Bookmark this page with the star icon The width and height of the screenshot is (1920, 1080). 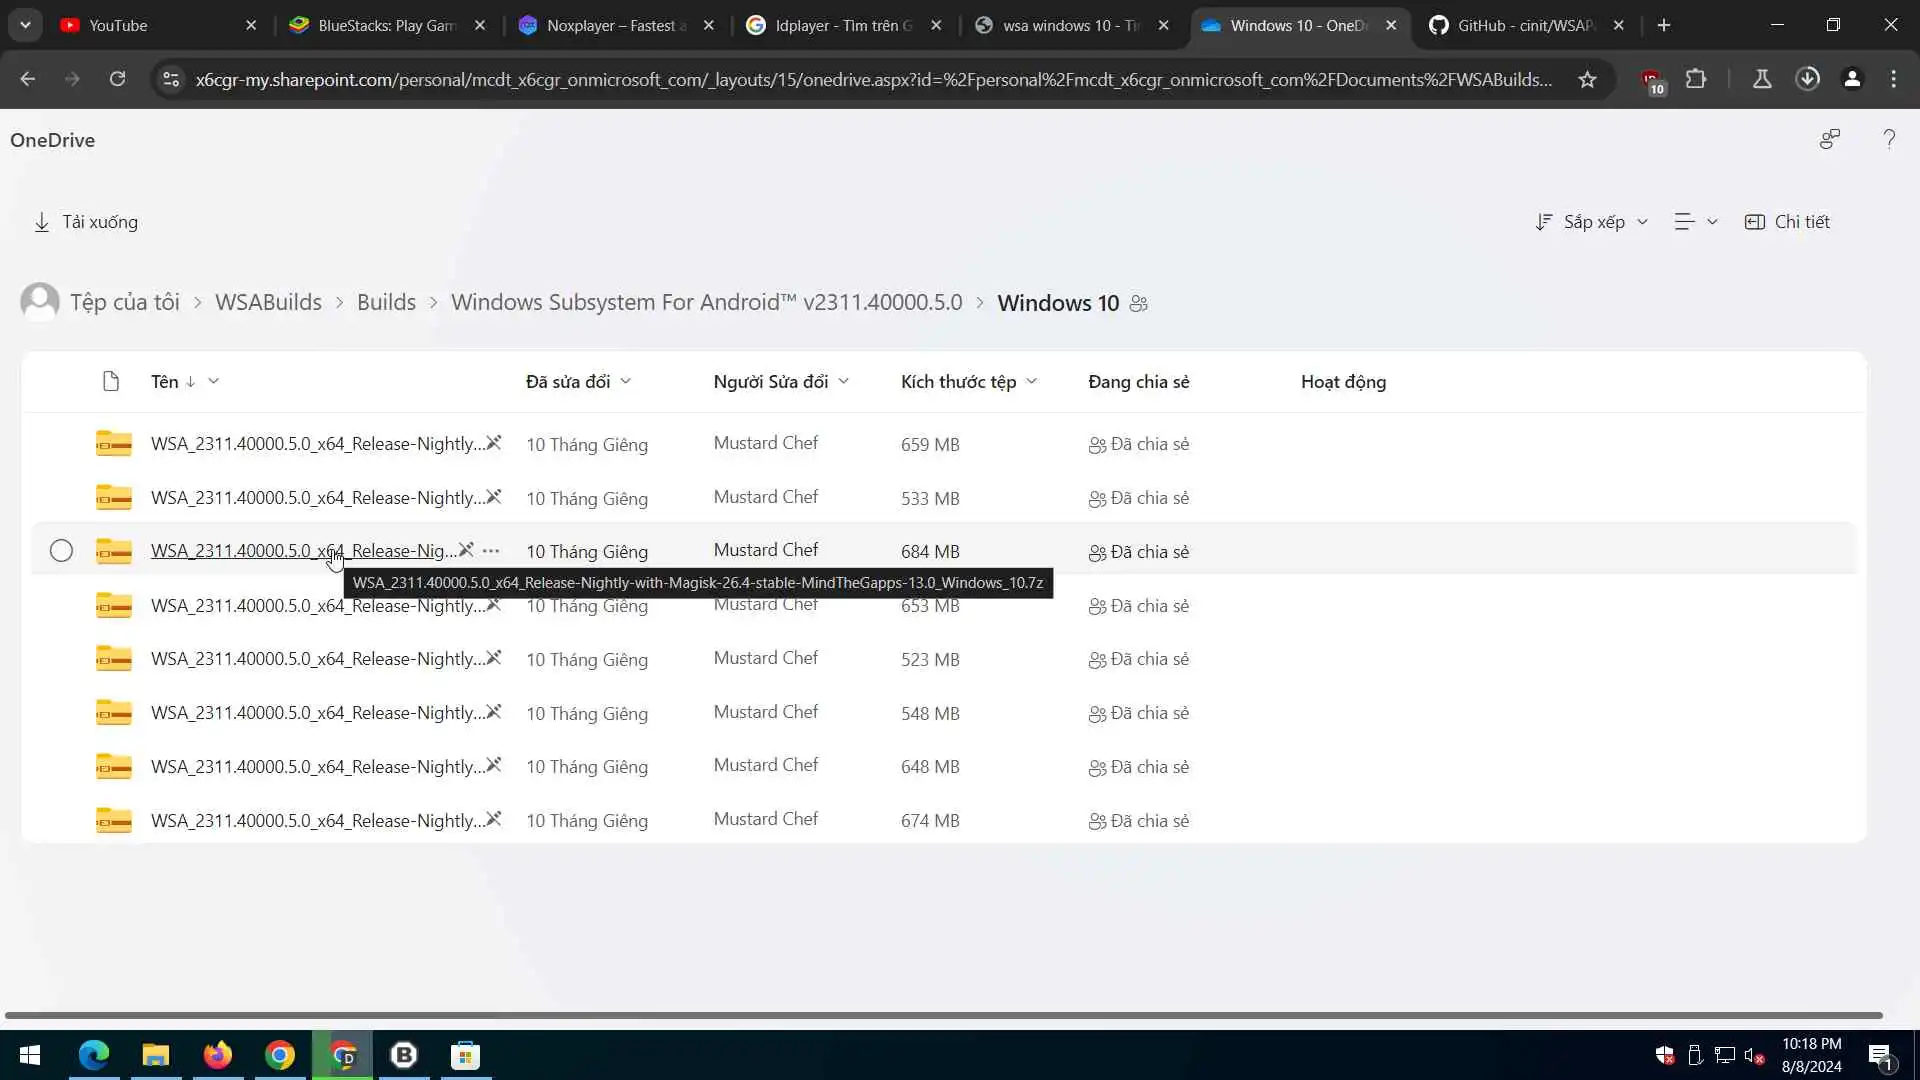pyautogui.click(x=1587, y=79)
